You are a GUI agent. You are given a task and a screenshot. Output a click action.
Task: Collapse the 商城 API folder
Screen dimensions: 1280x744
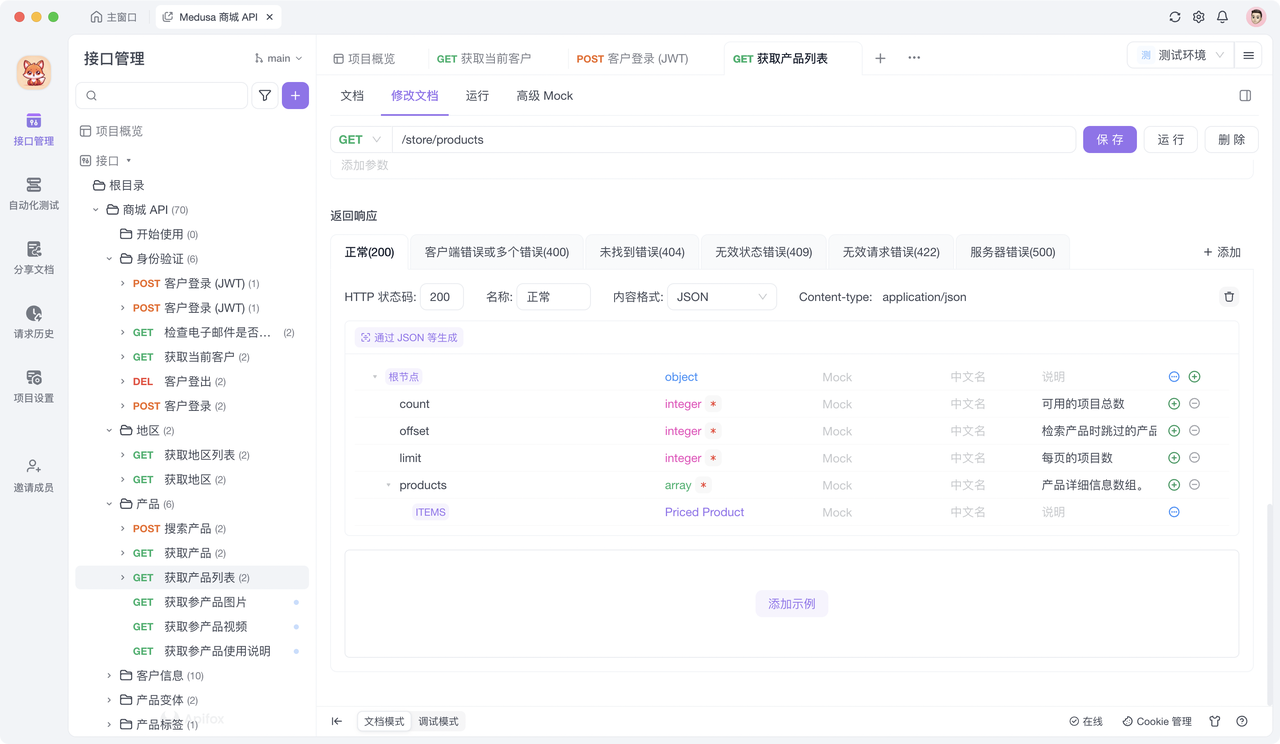96,210
